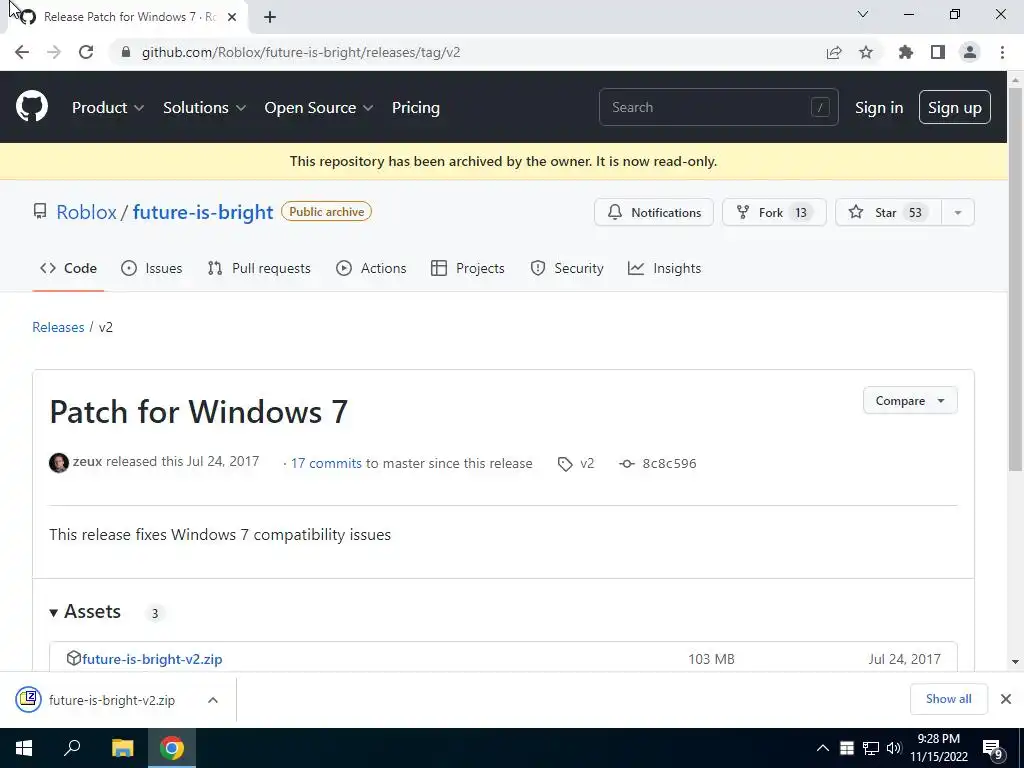Open File Explorer from the taskbar
This screenshot has width=1024, height=768.
click(x=122, y=748)
